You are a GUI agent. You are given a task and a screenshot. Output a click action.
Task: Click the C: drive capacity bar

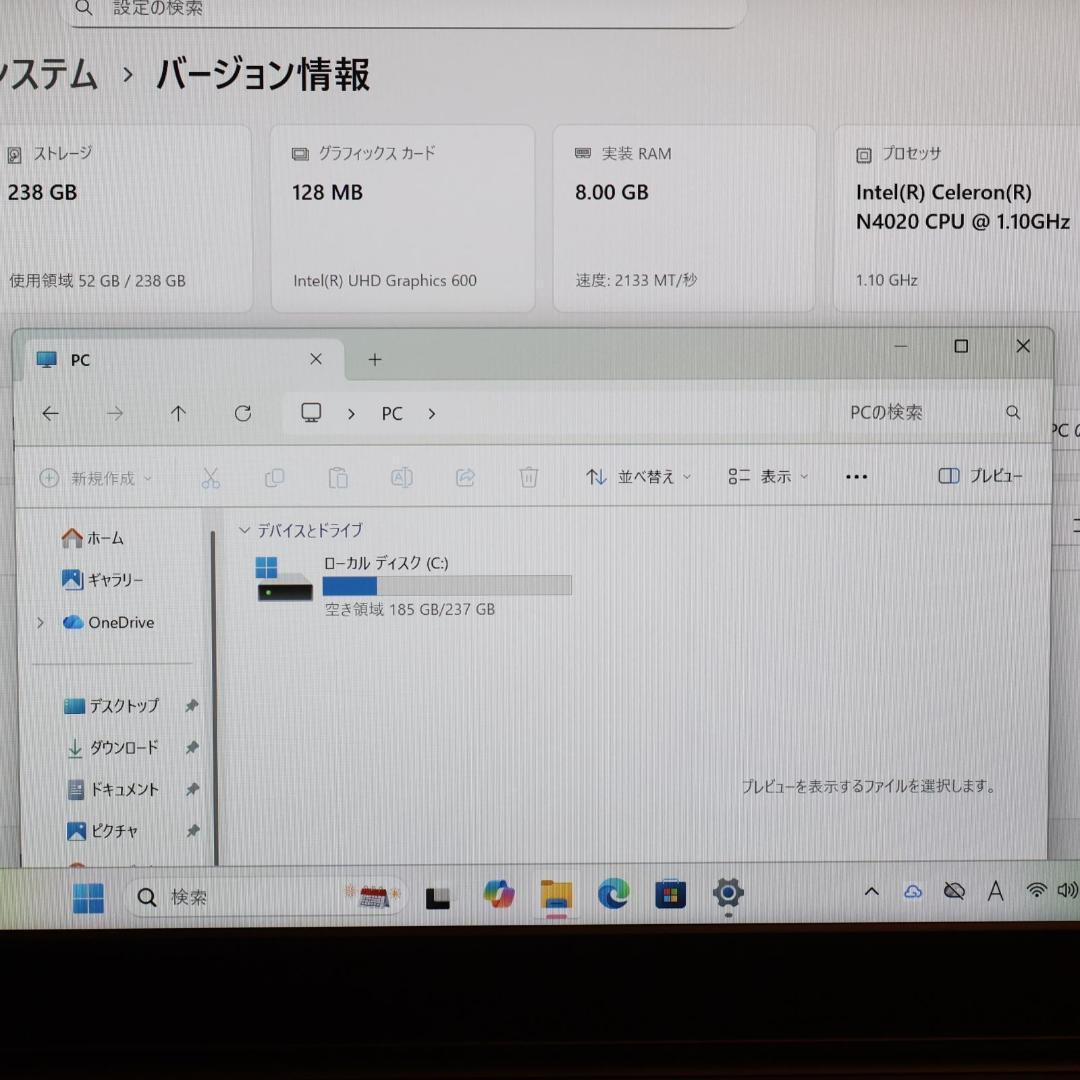(446, 585)
